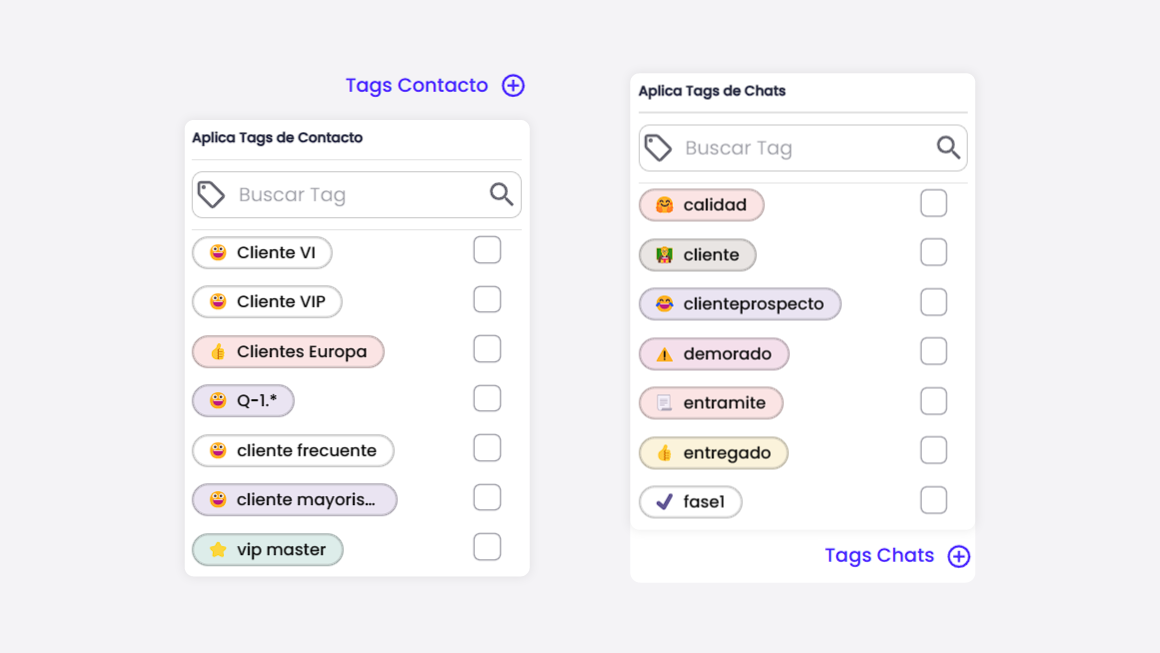The height and width of the screenshot is (653, 1160).
Task: Open the Tags Chats link
Action: 880,555
